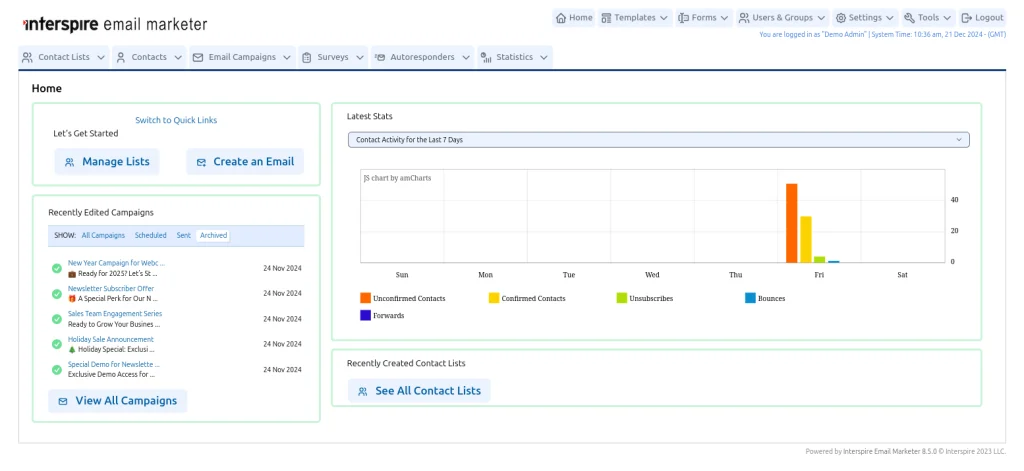Screen dimensions: 1024x471
Task: Click the Autoresponders mail icon
Action: pyautogui.click(x=379, y=57)
